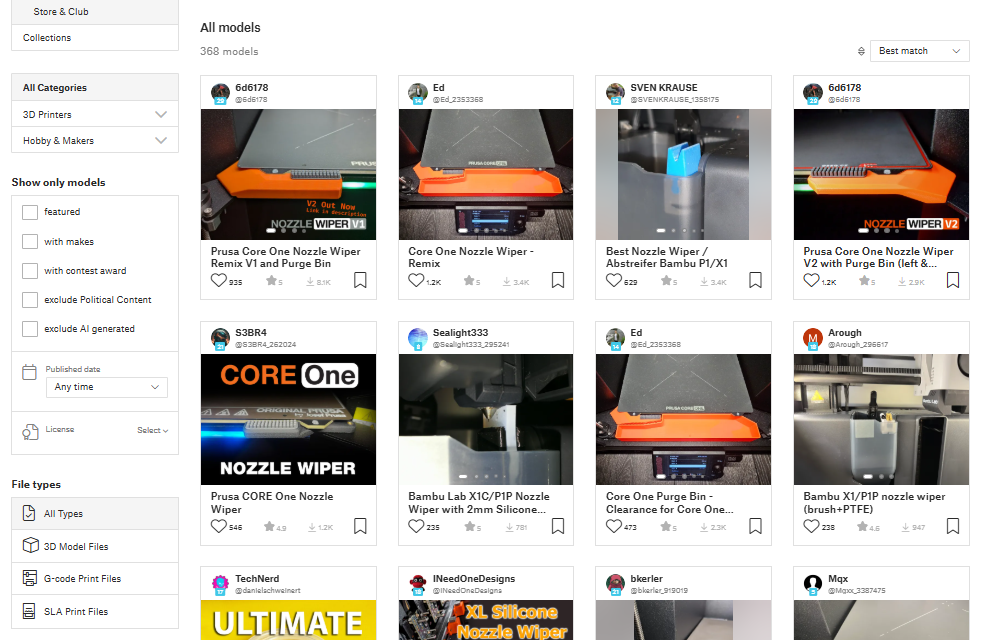Bookmark Prusa Core One Nozzle Wiper V2
Screen dimensions: 985x640
click(x=953, y=280)
